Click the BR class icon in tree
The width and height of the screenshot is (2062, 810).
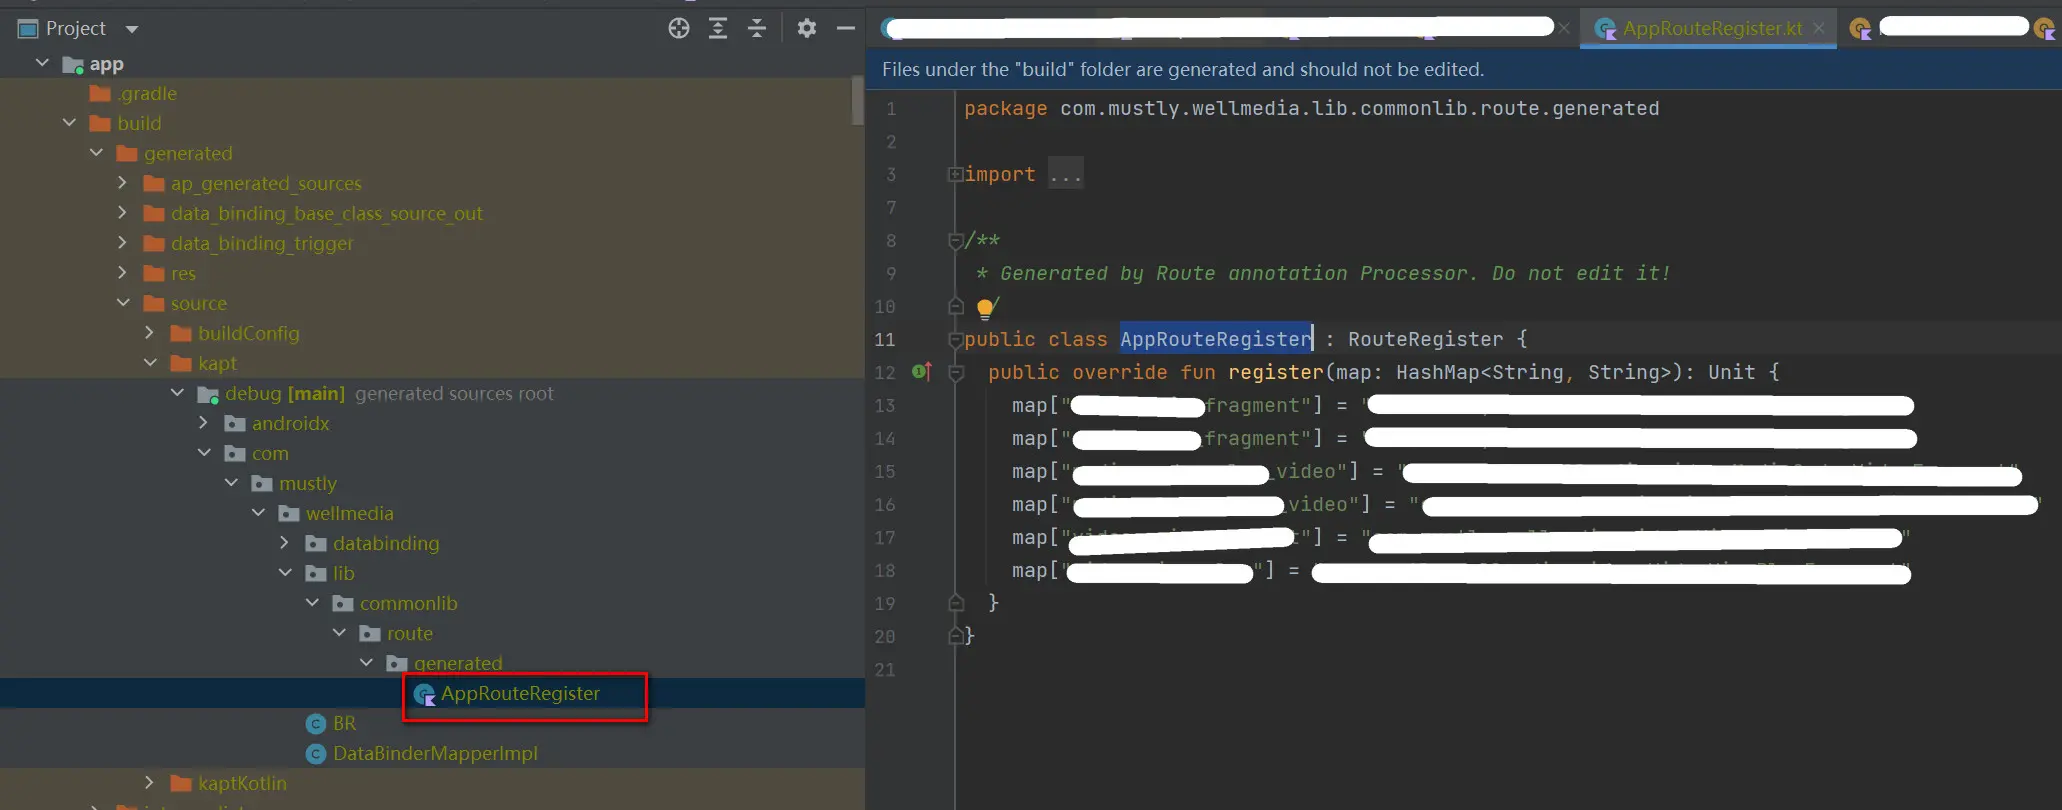(x=316, y=724)
